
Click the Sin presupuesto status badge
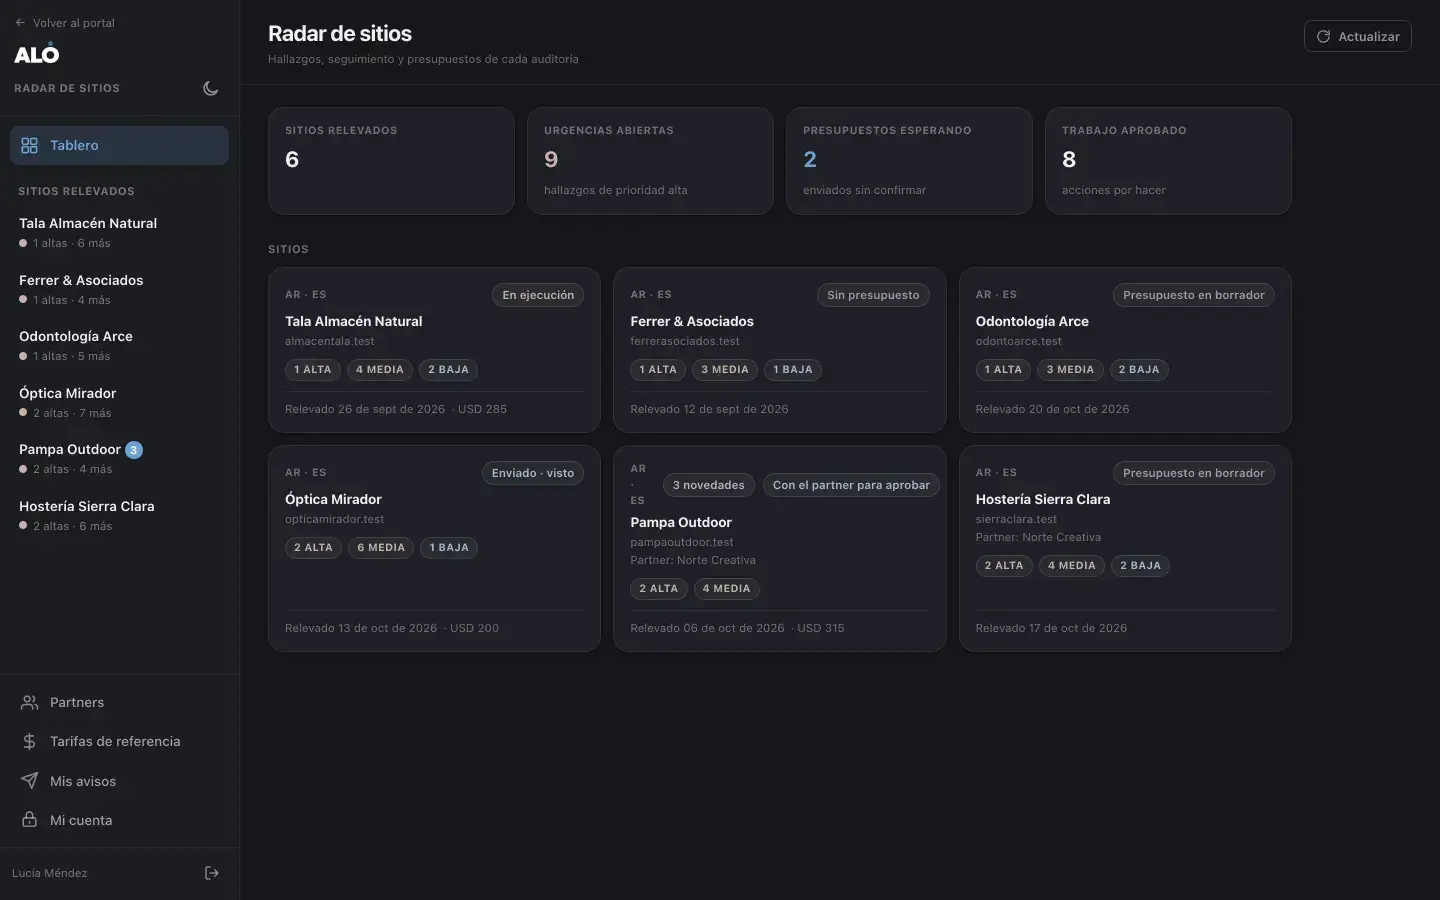tap(873, 295)
